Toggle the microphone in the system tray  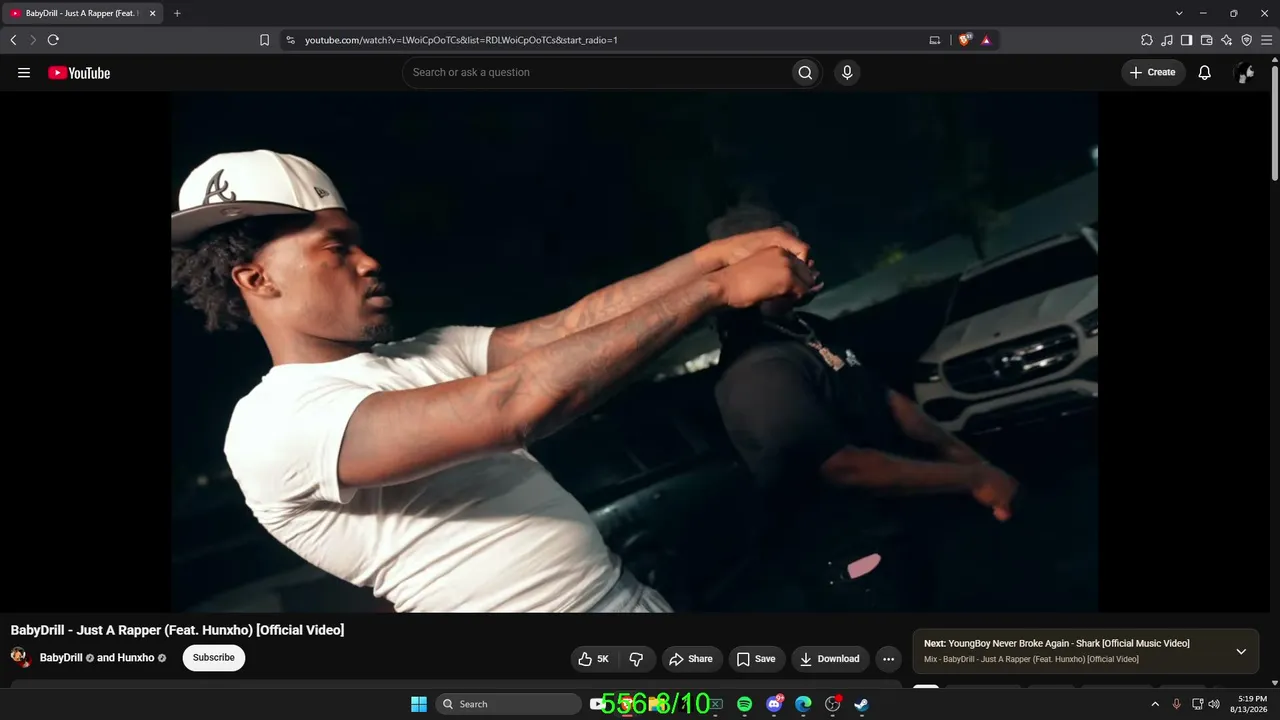[x=1176, y=704]
